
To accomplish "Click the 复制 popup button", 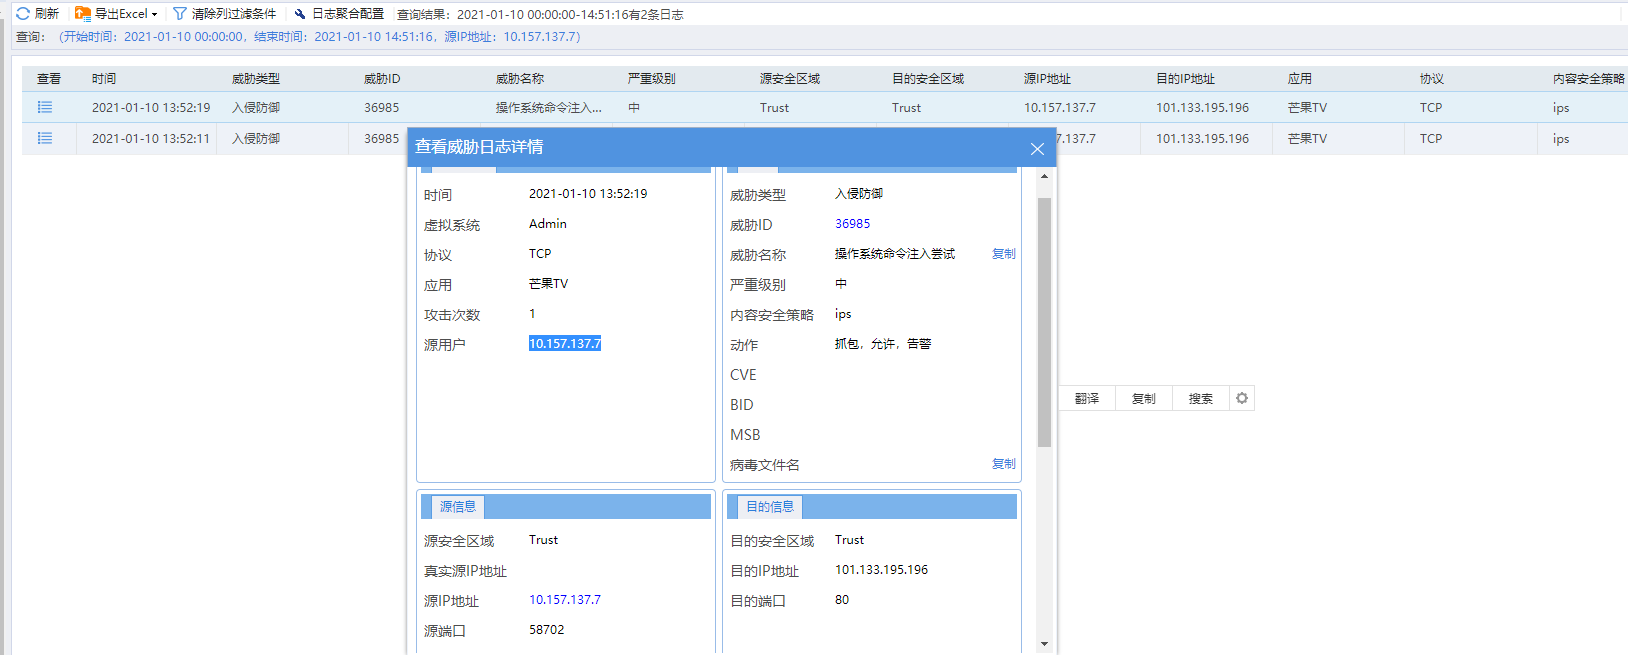I will click(1144, 398).
